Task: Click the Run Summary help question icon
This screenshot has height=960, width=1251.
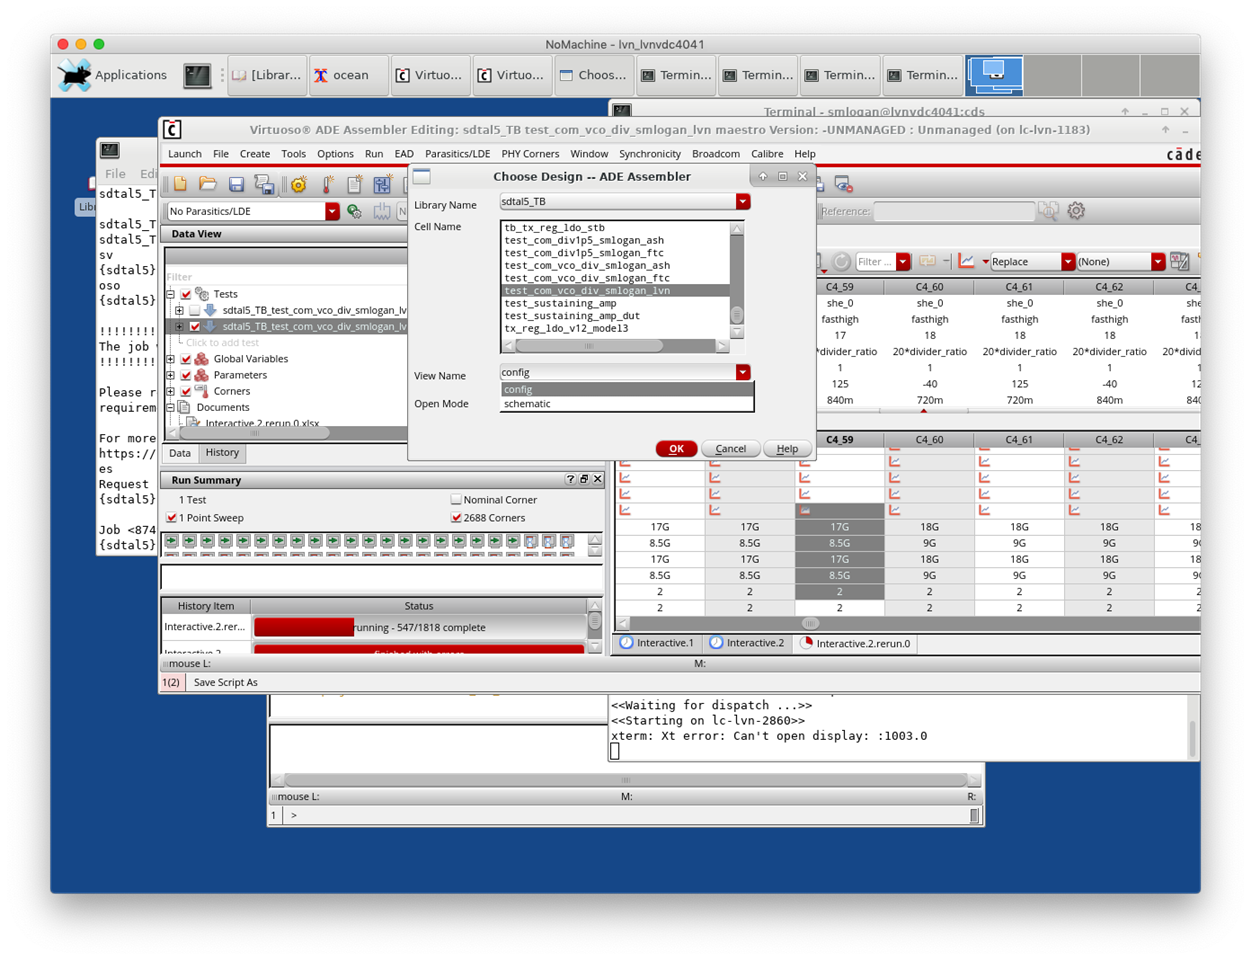Action: click(570, 480)
